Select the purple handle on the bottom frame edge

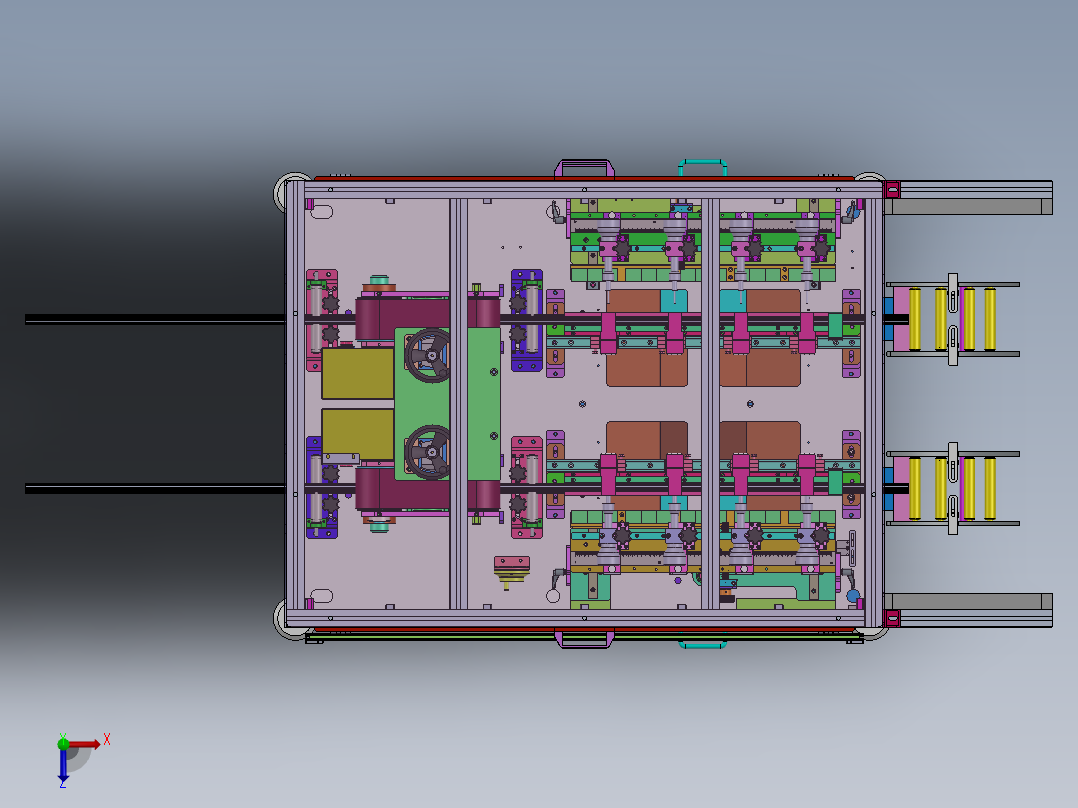[584, 640]
